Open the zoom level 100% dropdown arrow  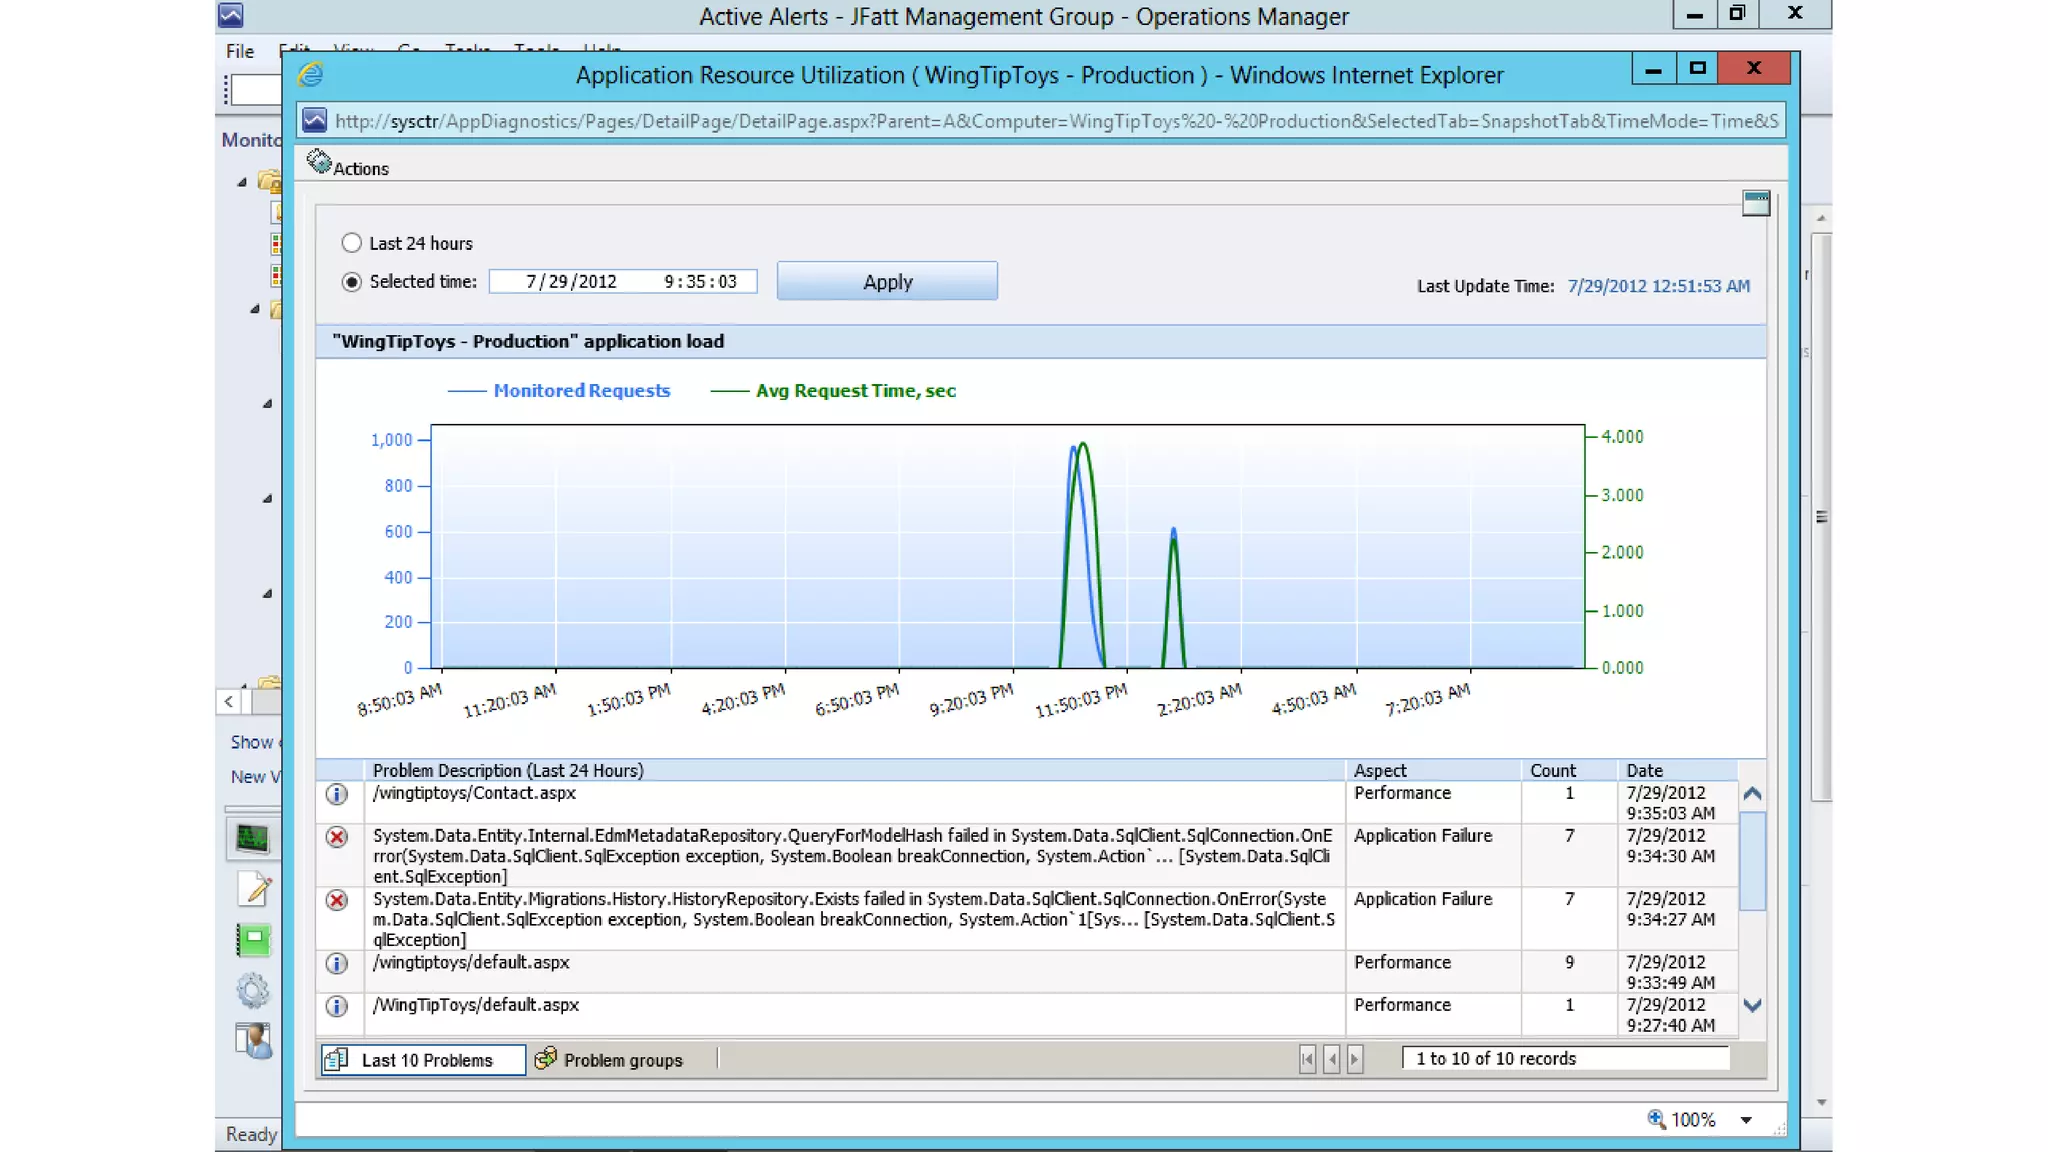(1746, 1120)
